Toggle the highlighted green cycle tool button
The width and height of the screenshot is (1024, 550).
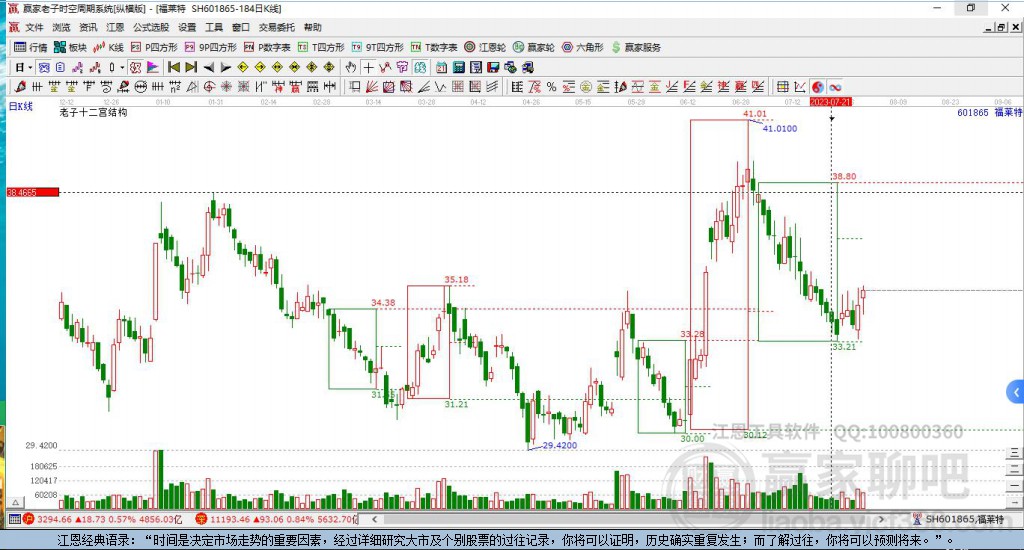click(419, 67)
